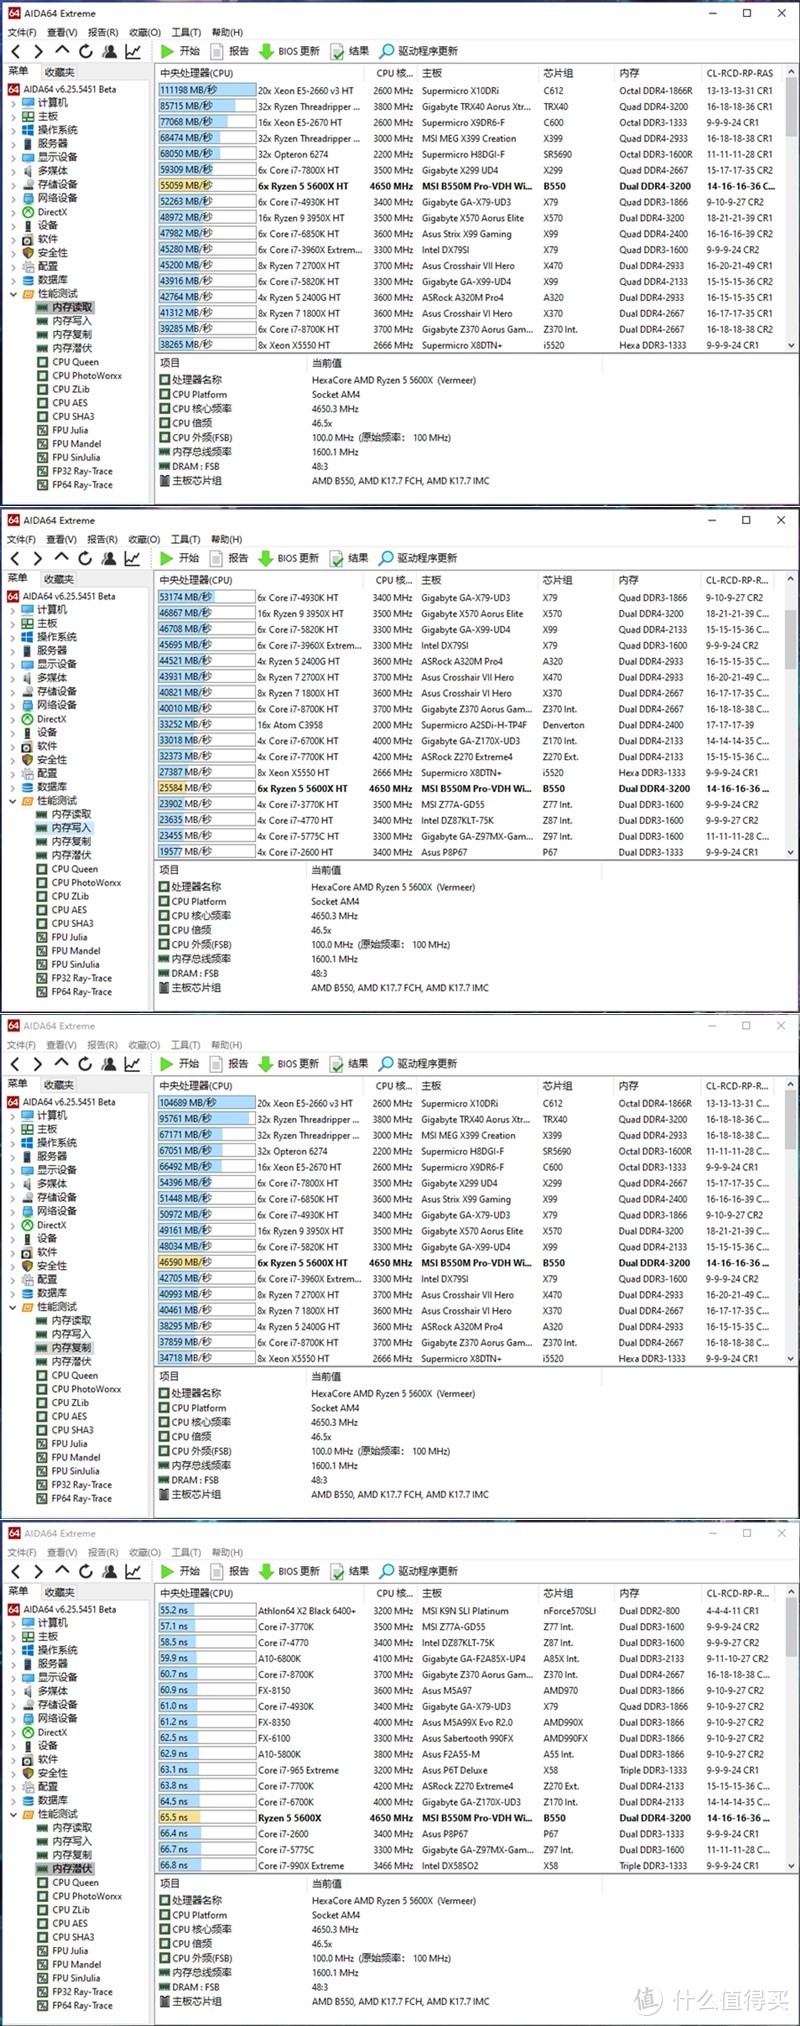This screenshot has width=800, height=2026.
Task: Click 结果 results in the third window toolbar
Action: pos(349,1063)
